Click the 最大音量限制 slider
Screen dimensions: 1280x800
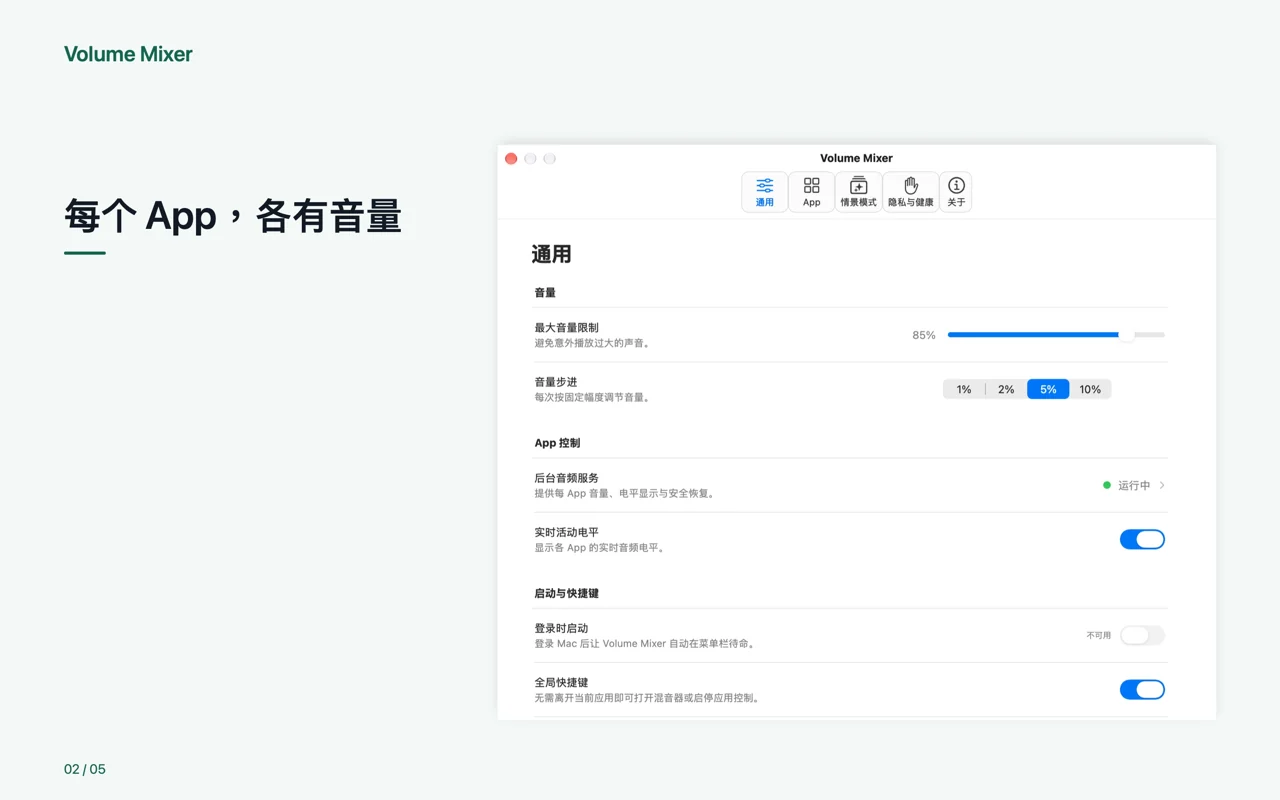(1056, 335)
